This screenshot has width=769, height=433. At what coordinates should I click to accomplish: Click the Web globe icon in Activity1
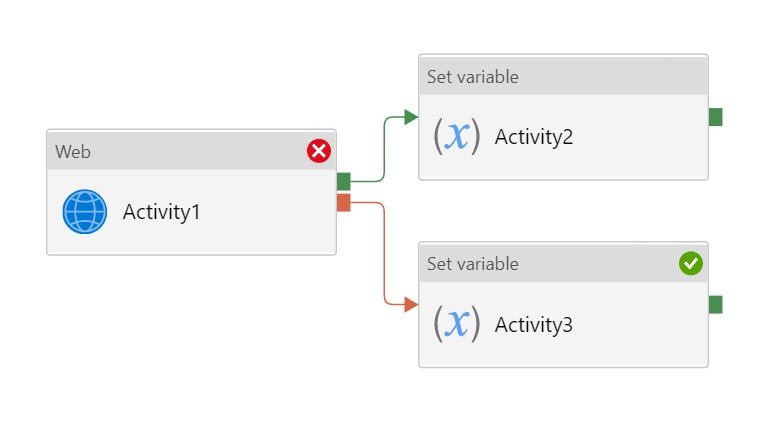click(x=84, y=212)
